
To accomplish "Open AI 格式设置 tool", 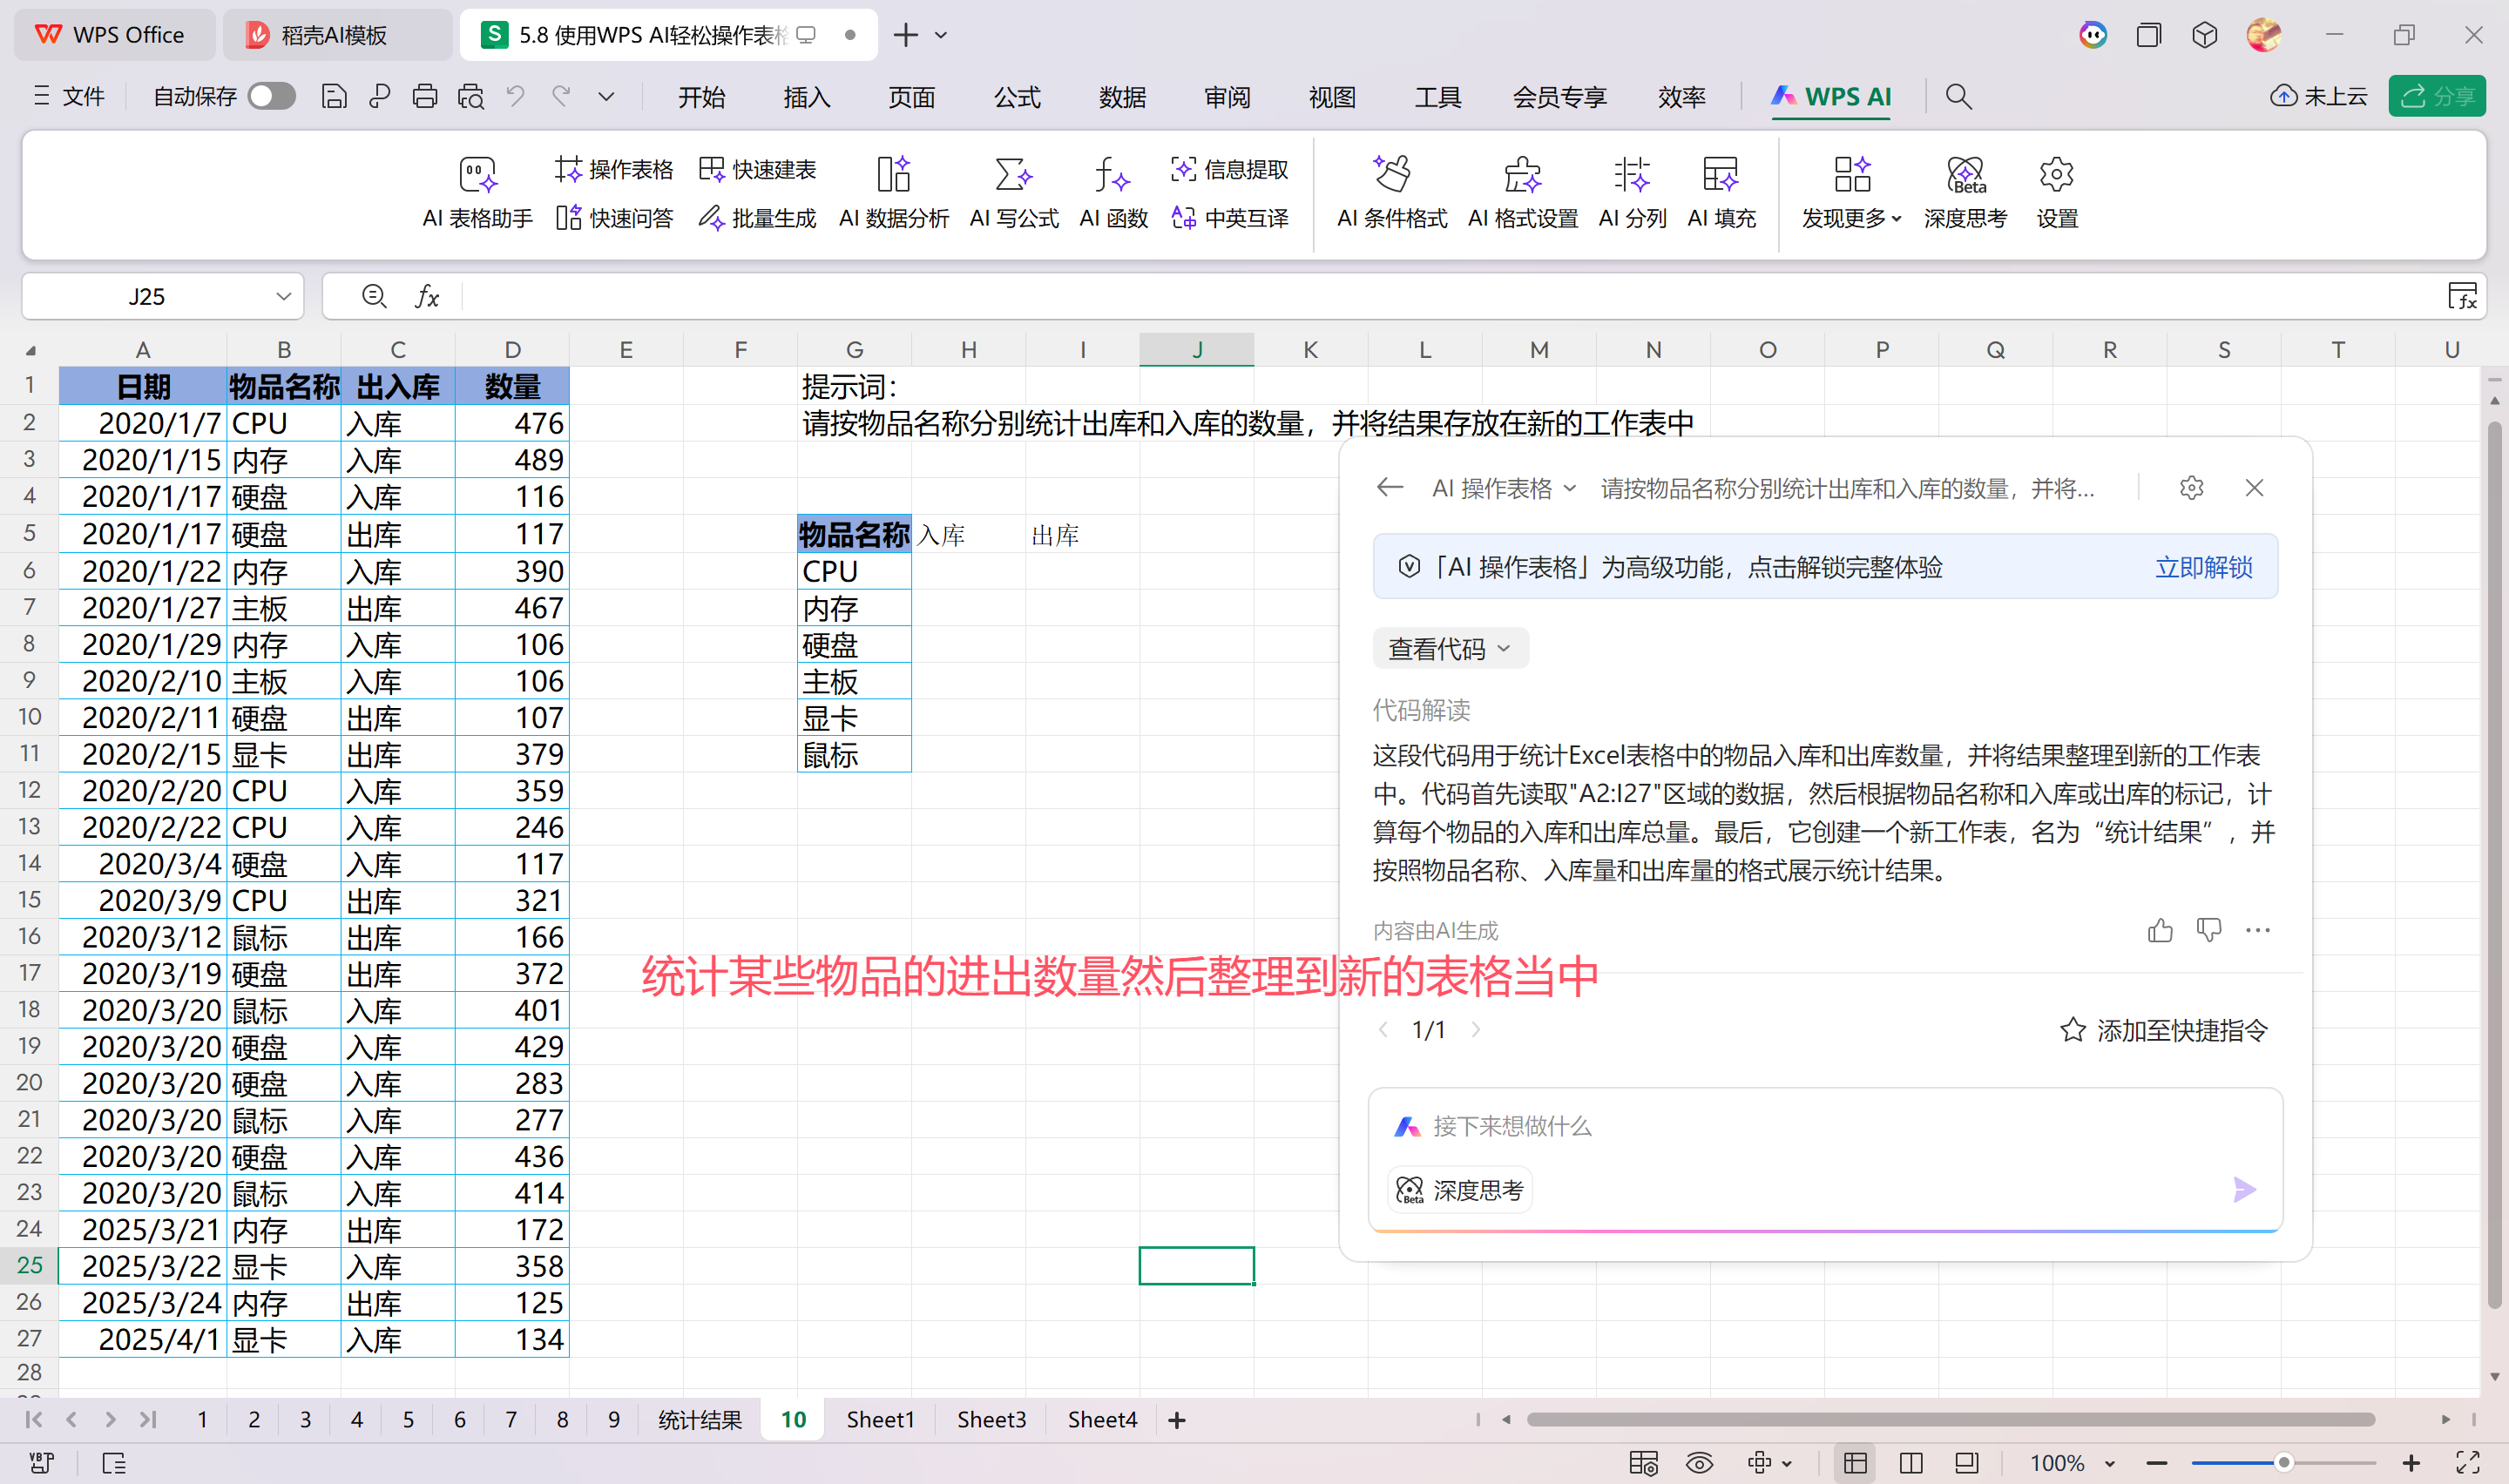I will point(1522,192).
